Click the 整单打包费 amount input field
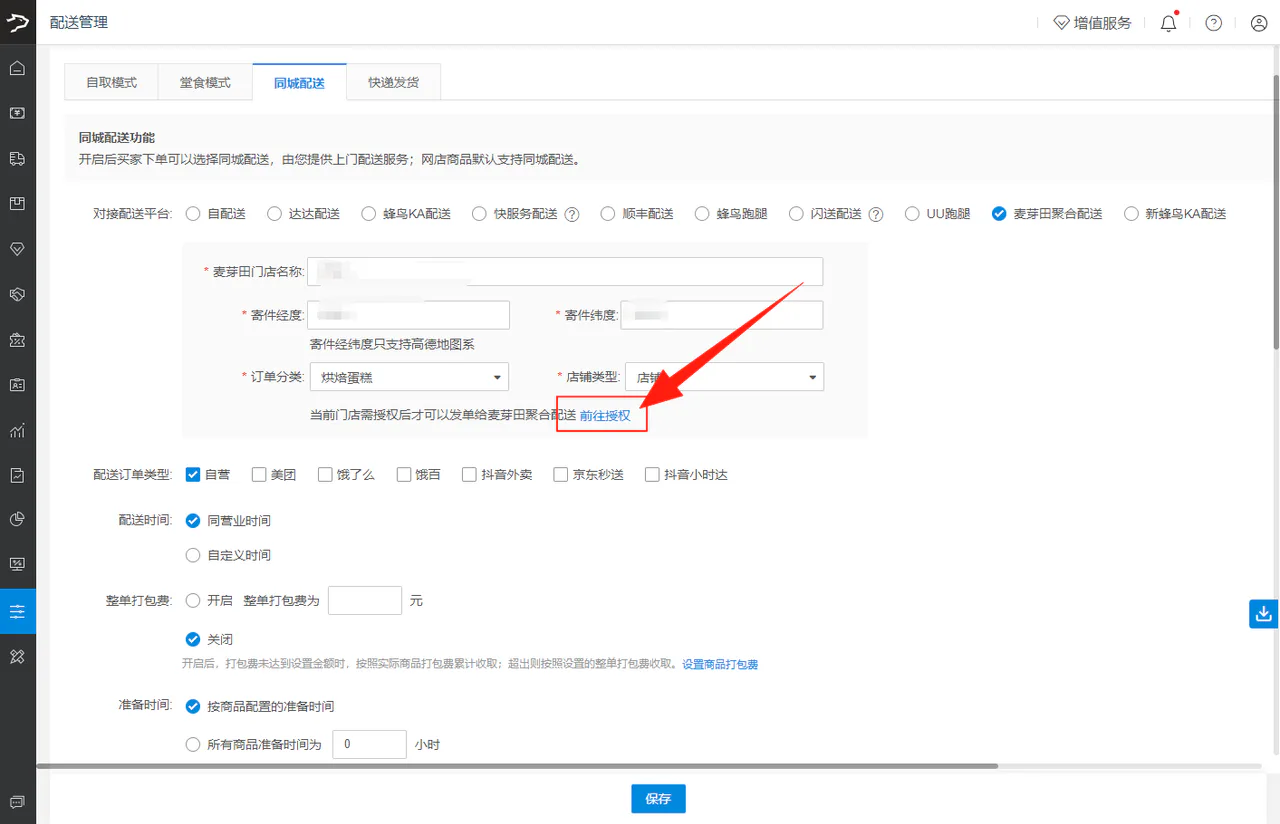 click(365, 600)
